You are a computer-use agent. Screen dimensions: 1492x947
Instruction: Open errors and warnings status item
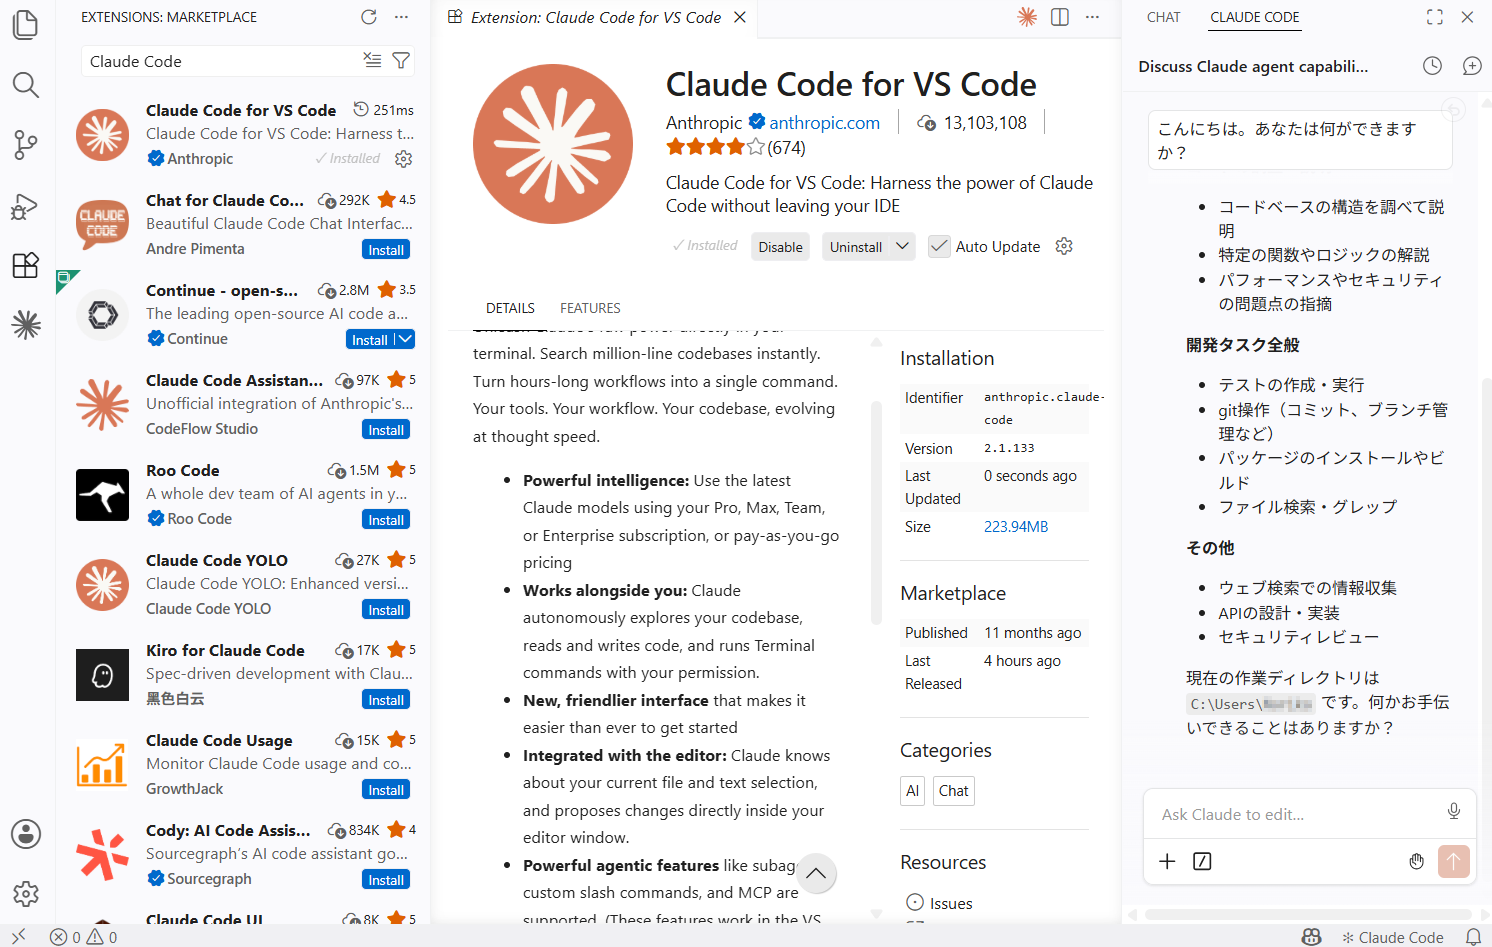(84, 937)
